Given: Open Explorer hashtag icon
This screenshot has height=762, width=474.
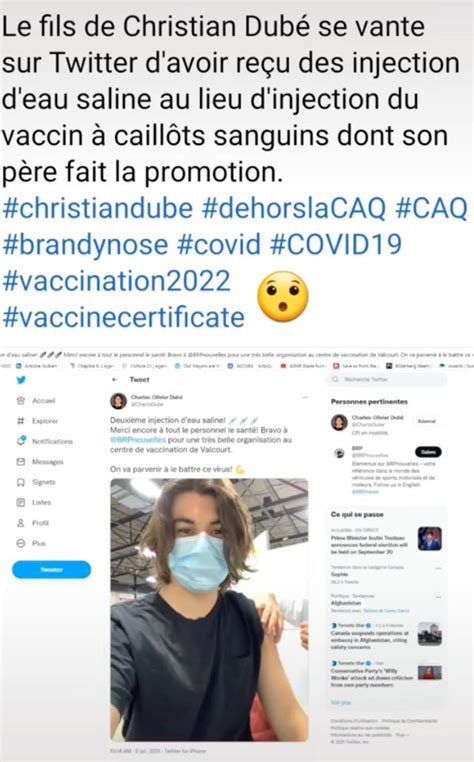Looking at the screenshot, I should point(20,421).
